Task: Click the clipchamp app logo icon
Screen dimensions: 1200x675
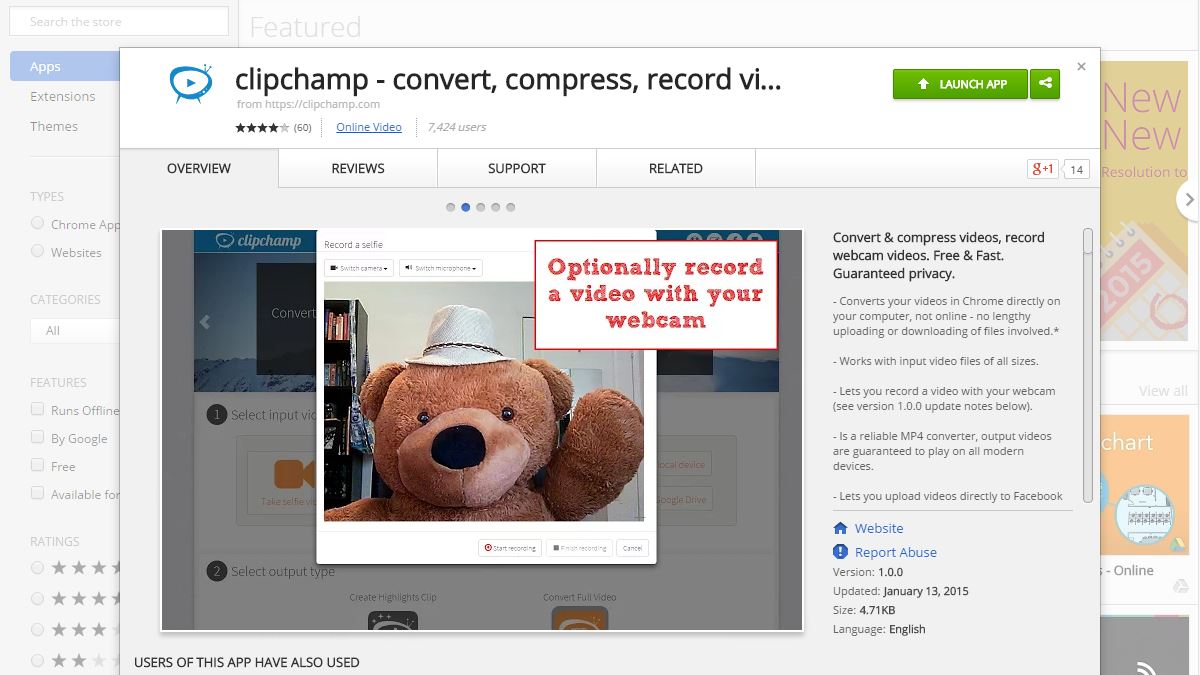Action: (x=189, y=85)
